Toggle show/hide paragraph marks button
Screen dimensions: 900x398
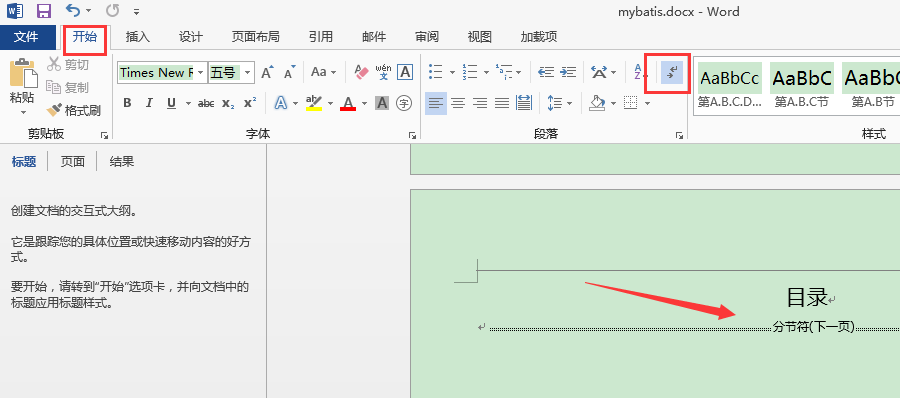pyautogui.click(x=672, y=72)
